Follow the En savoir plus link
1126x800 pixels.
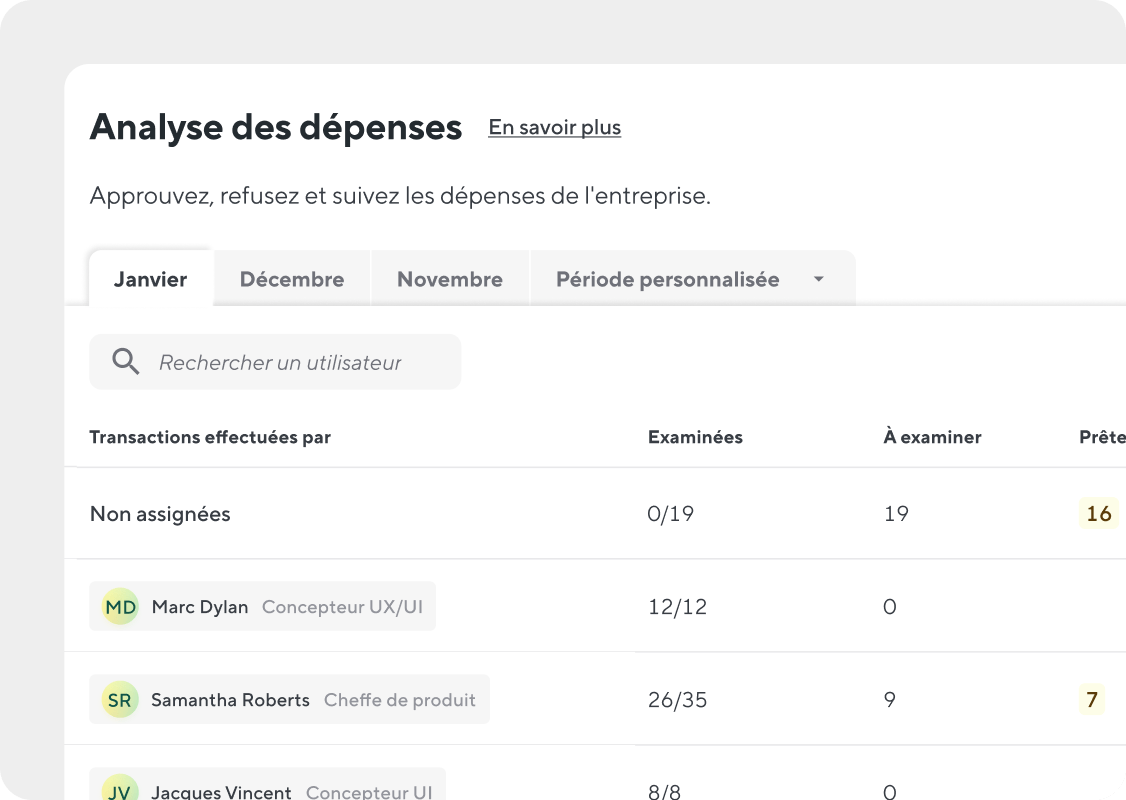(554, 127)
